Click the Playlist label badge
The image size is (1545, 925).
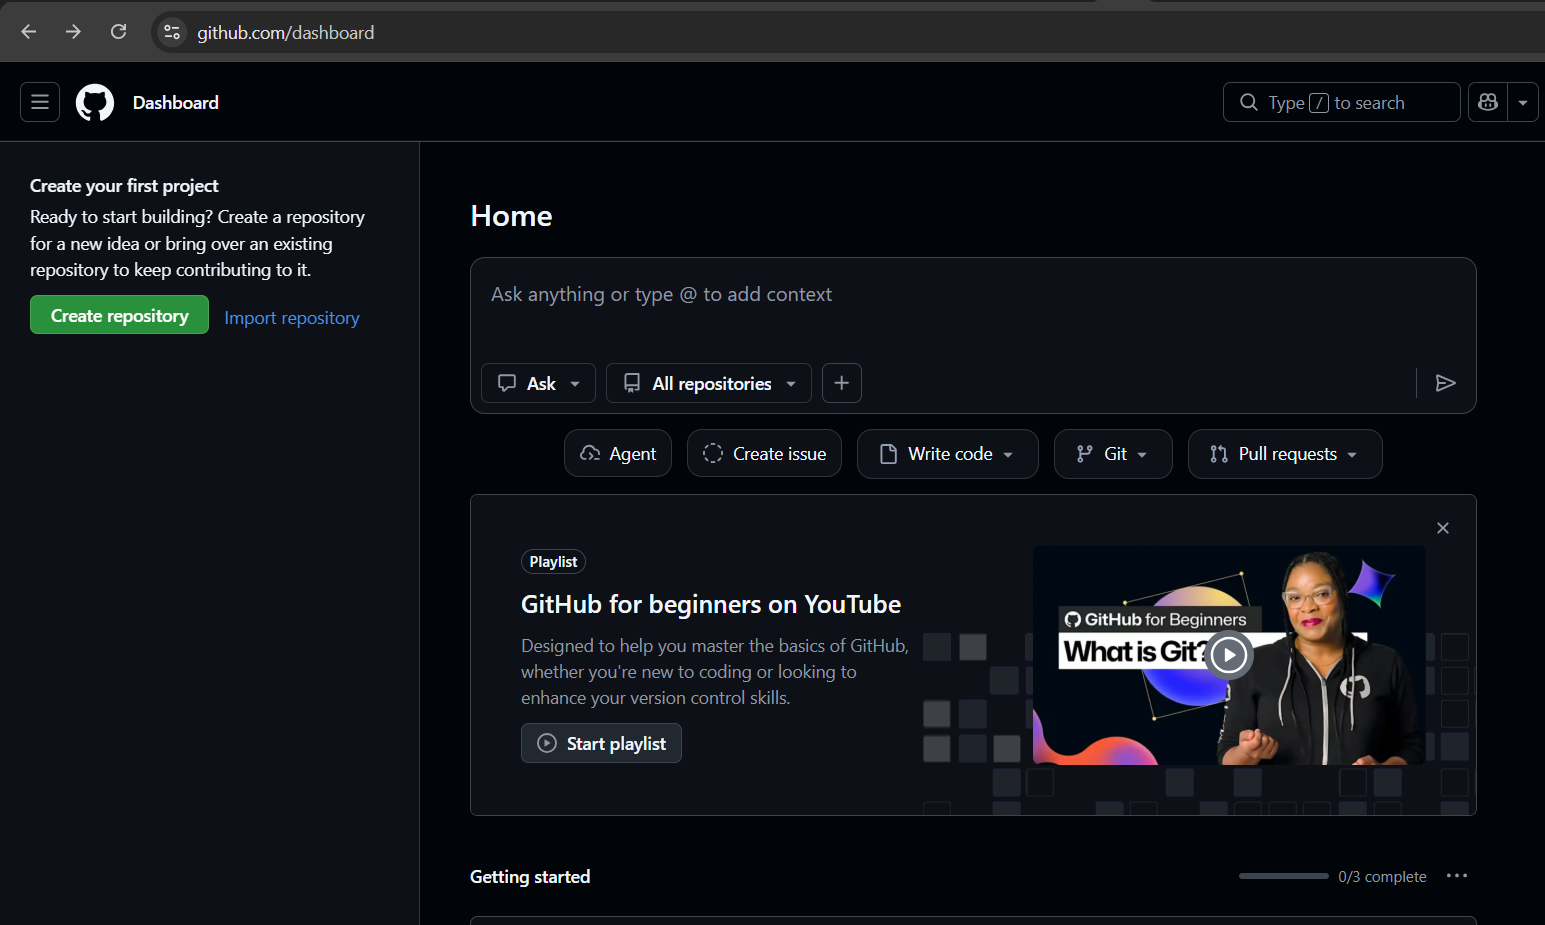(553, 562)
